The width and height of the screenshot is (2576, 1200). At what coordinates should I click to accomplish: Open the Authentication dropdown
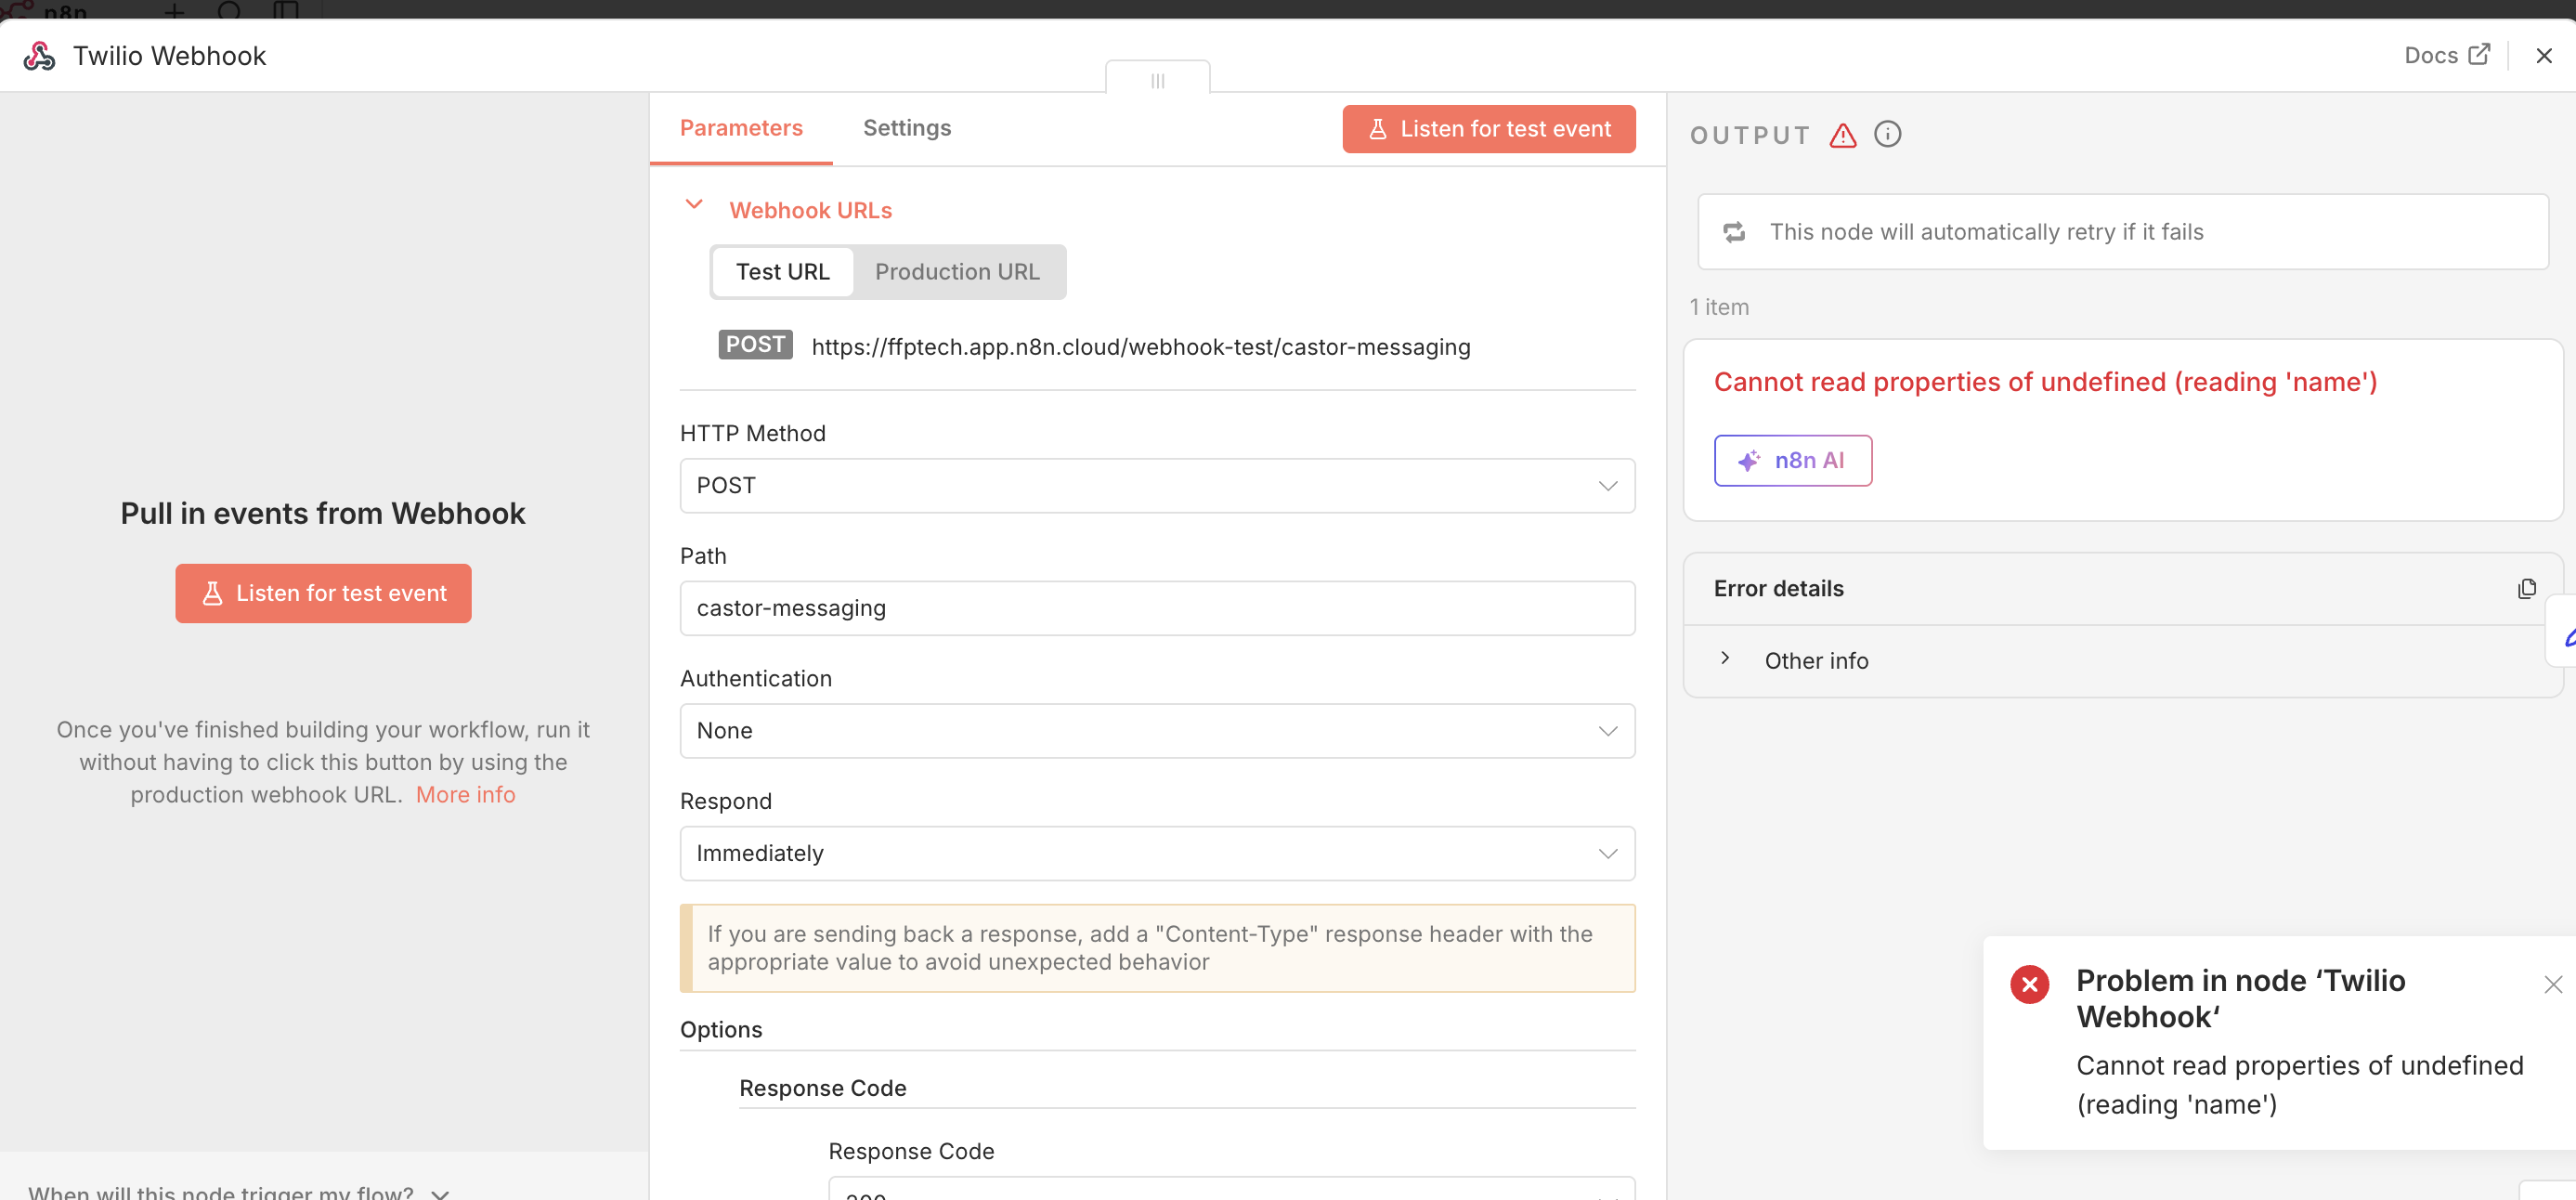coord(1157,731)
